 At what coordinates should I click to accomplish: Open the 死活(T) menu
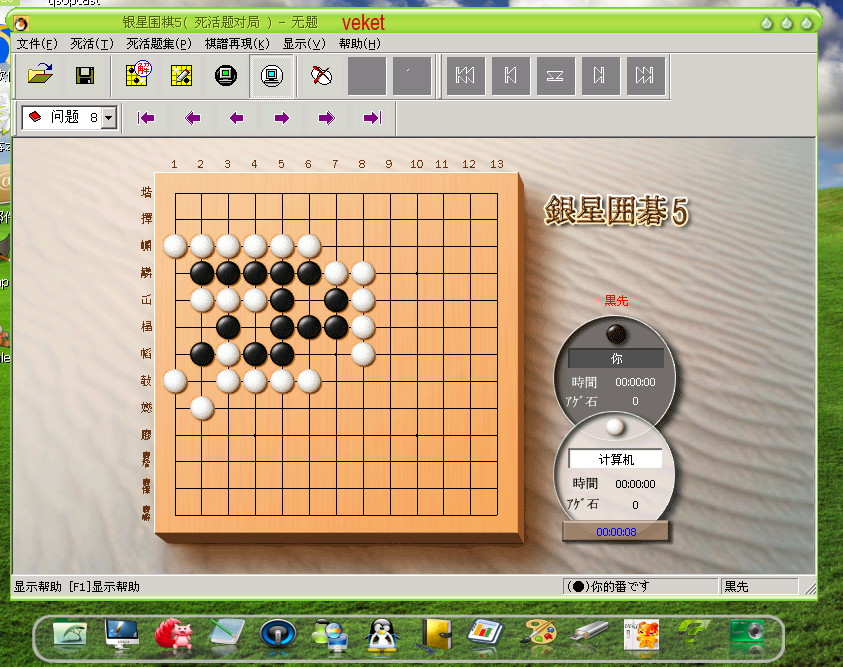coord(92,44)
